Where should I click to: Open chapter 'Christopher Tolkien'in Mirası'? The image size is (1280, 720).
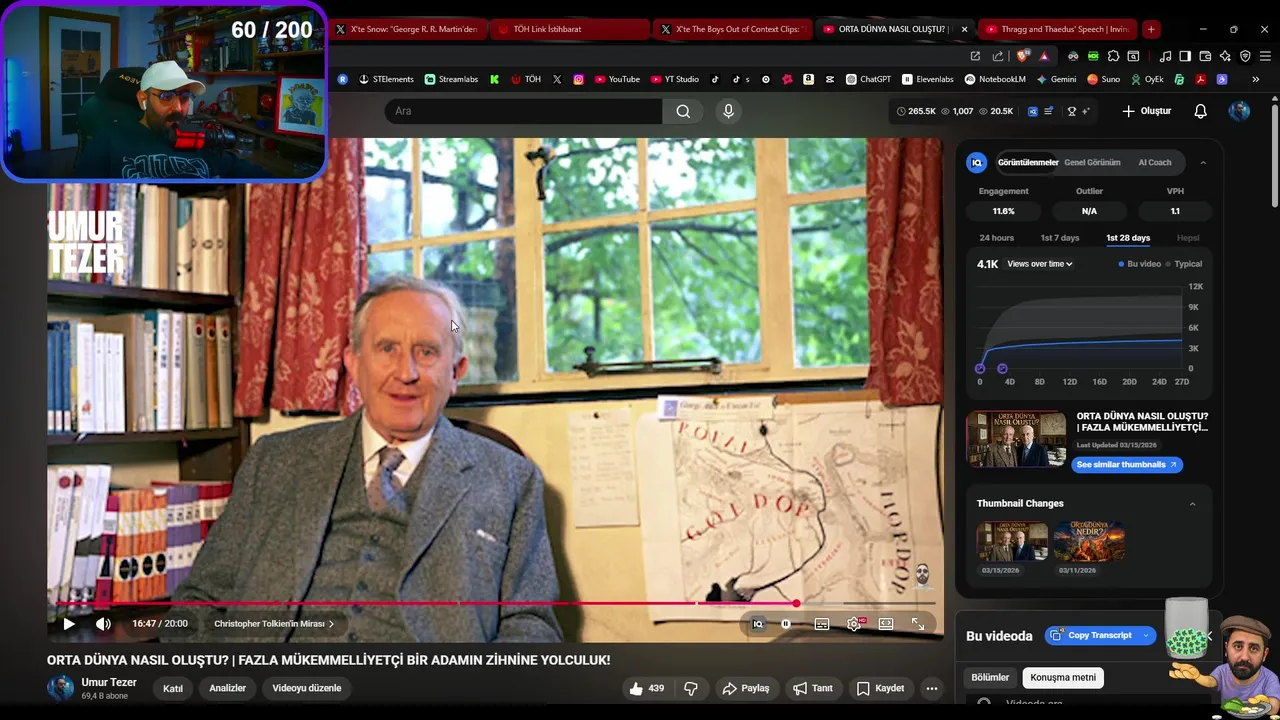tap(274, 624)
